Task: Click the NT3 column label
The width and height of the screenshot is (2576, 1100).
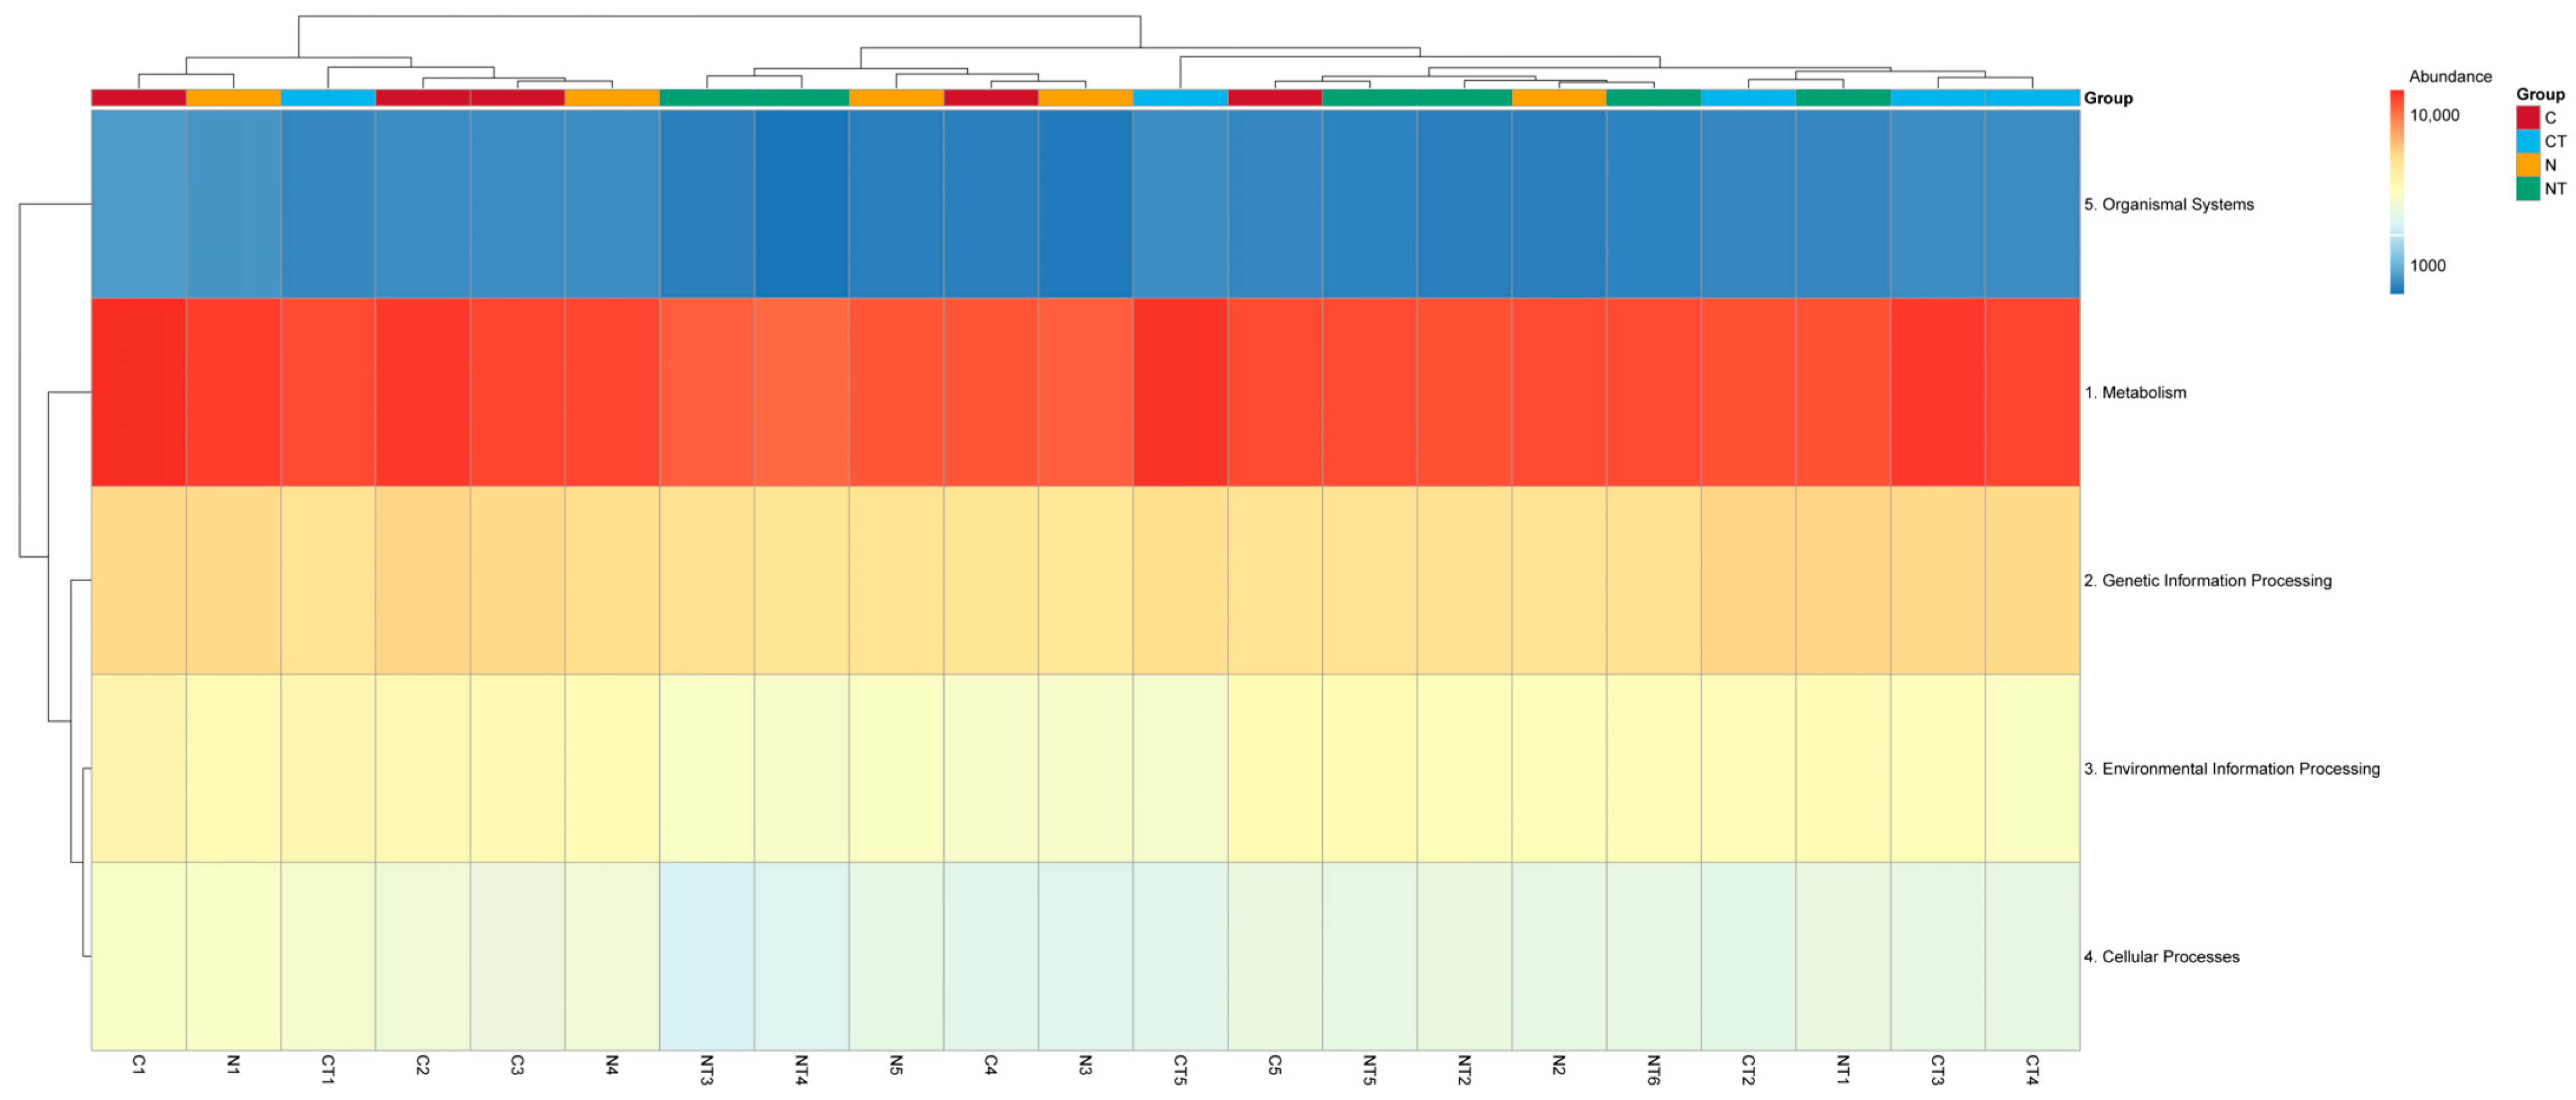Action: point(707,1069)
